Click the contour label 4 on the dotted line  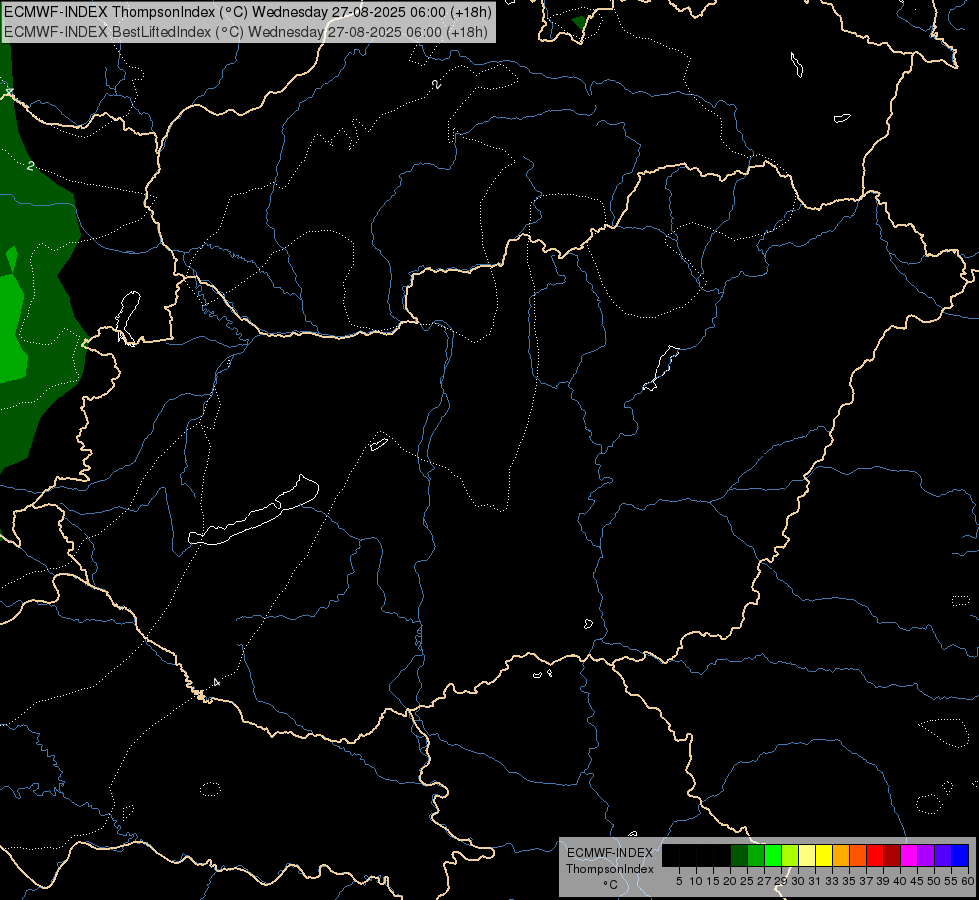click(x=216, y=683)
